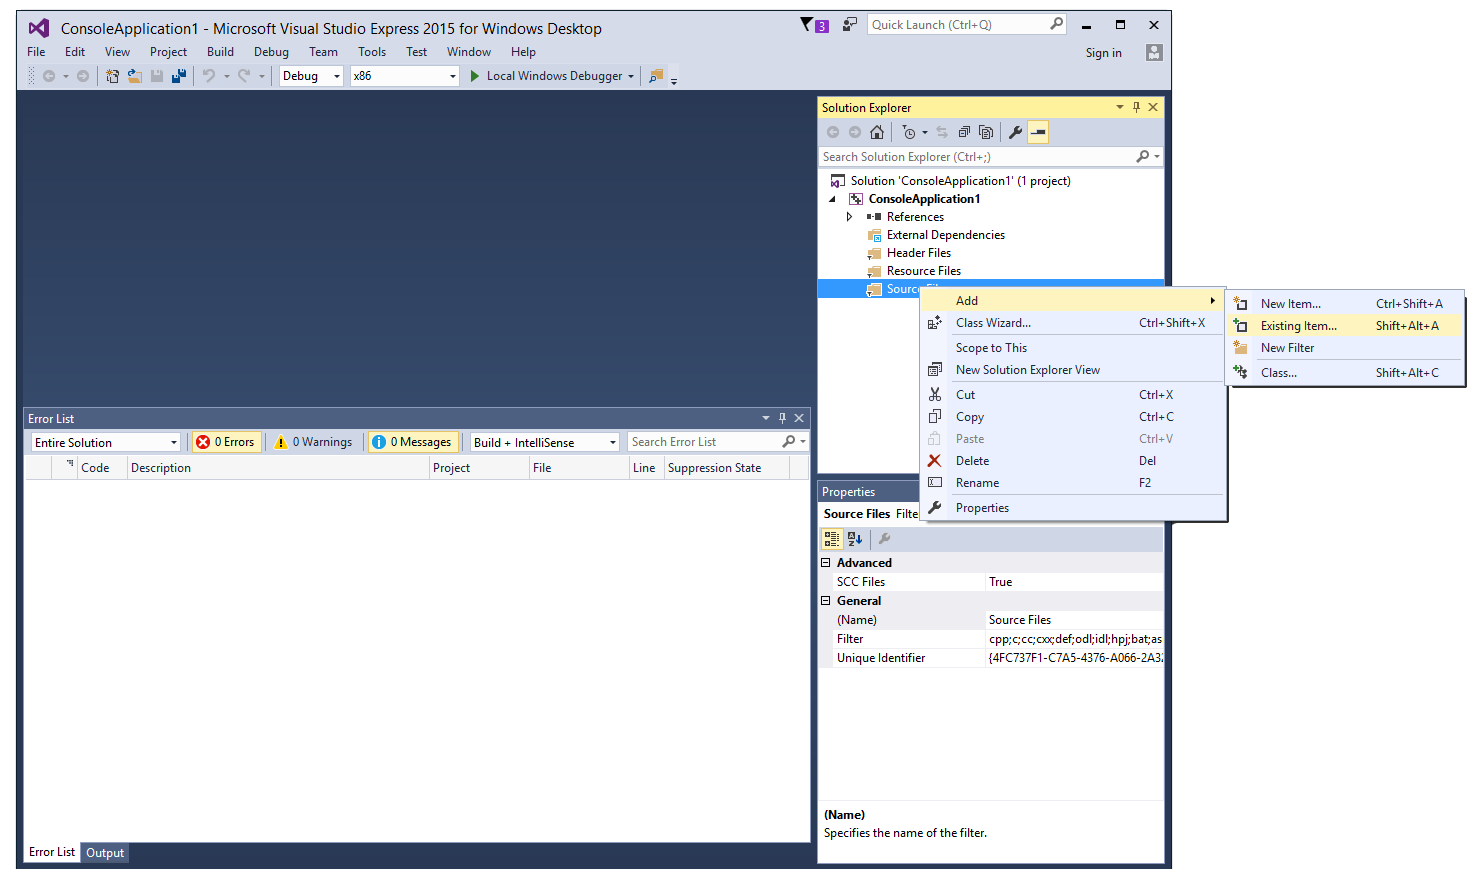The width and height of the screenshot is (1478, 869).
Task: Toggle Categorized view in Properties panel
Action: (x=832, y=539)
